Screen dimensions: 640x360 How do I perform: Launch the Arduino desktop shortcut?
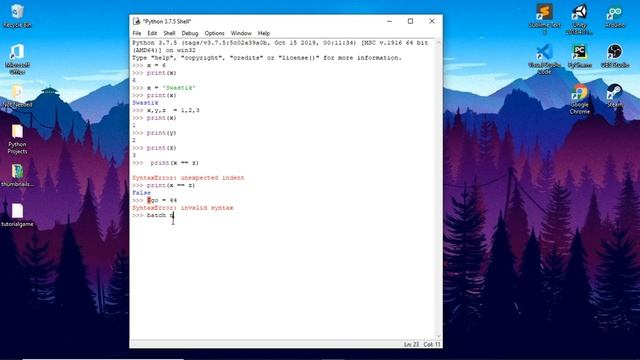point(615,16)
